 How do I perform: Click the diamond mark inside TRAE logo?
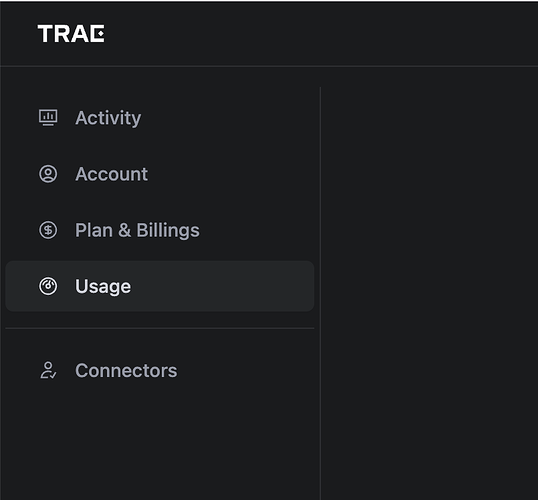(x=100, y=34)
